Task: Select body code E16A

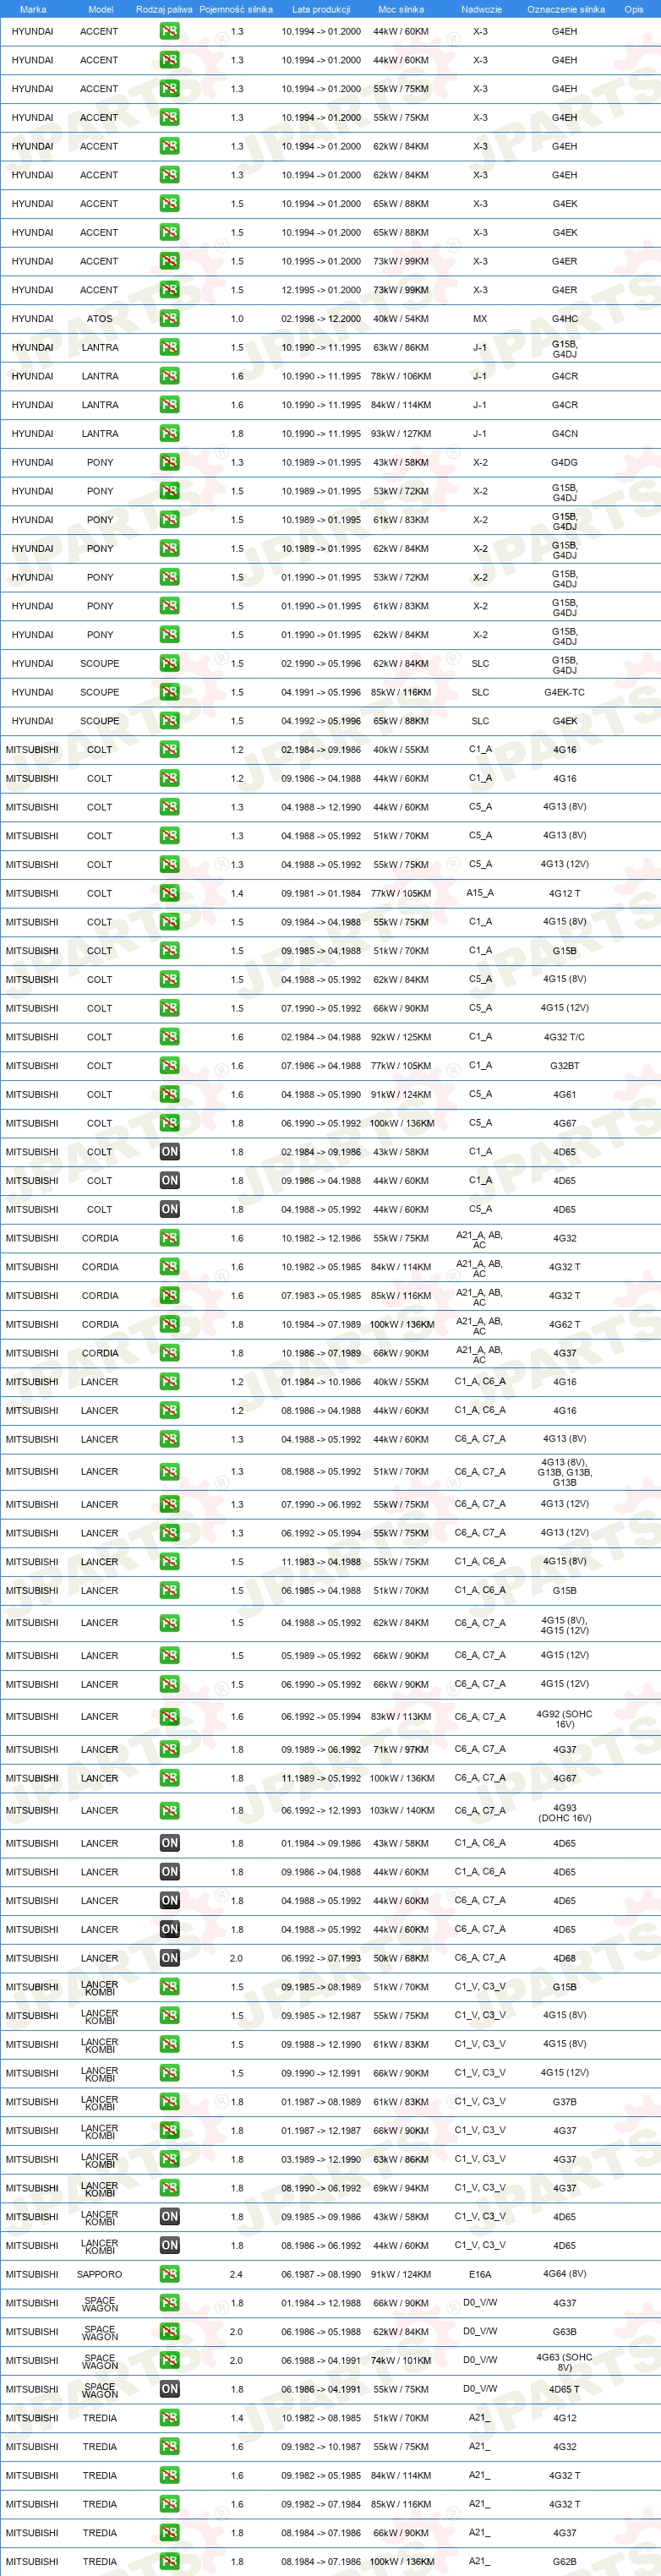Action: tap(480, 2274)
